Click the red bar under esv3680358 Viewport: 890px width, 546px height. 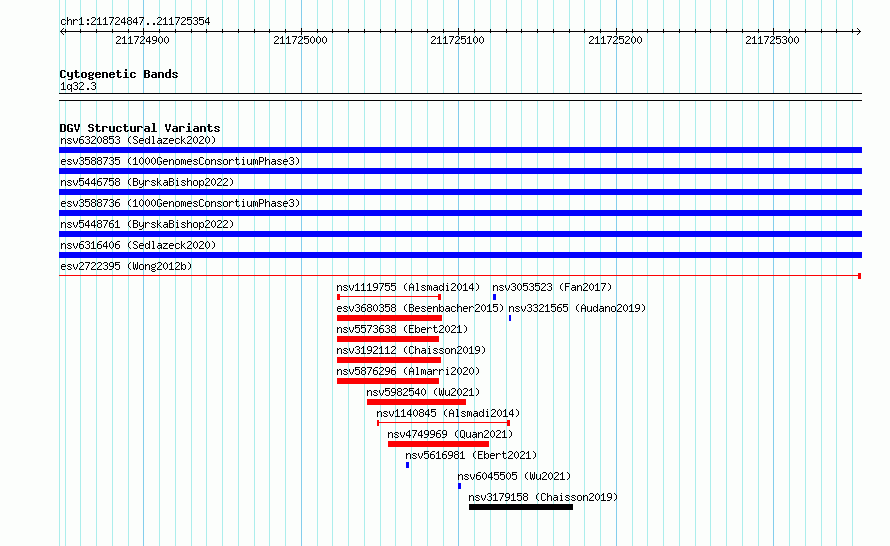389,318
